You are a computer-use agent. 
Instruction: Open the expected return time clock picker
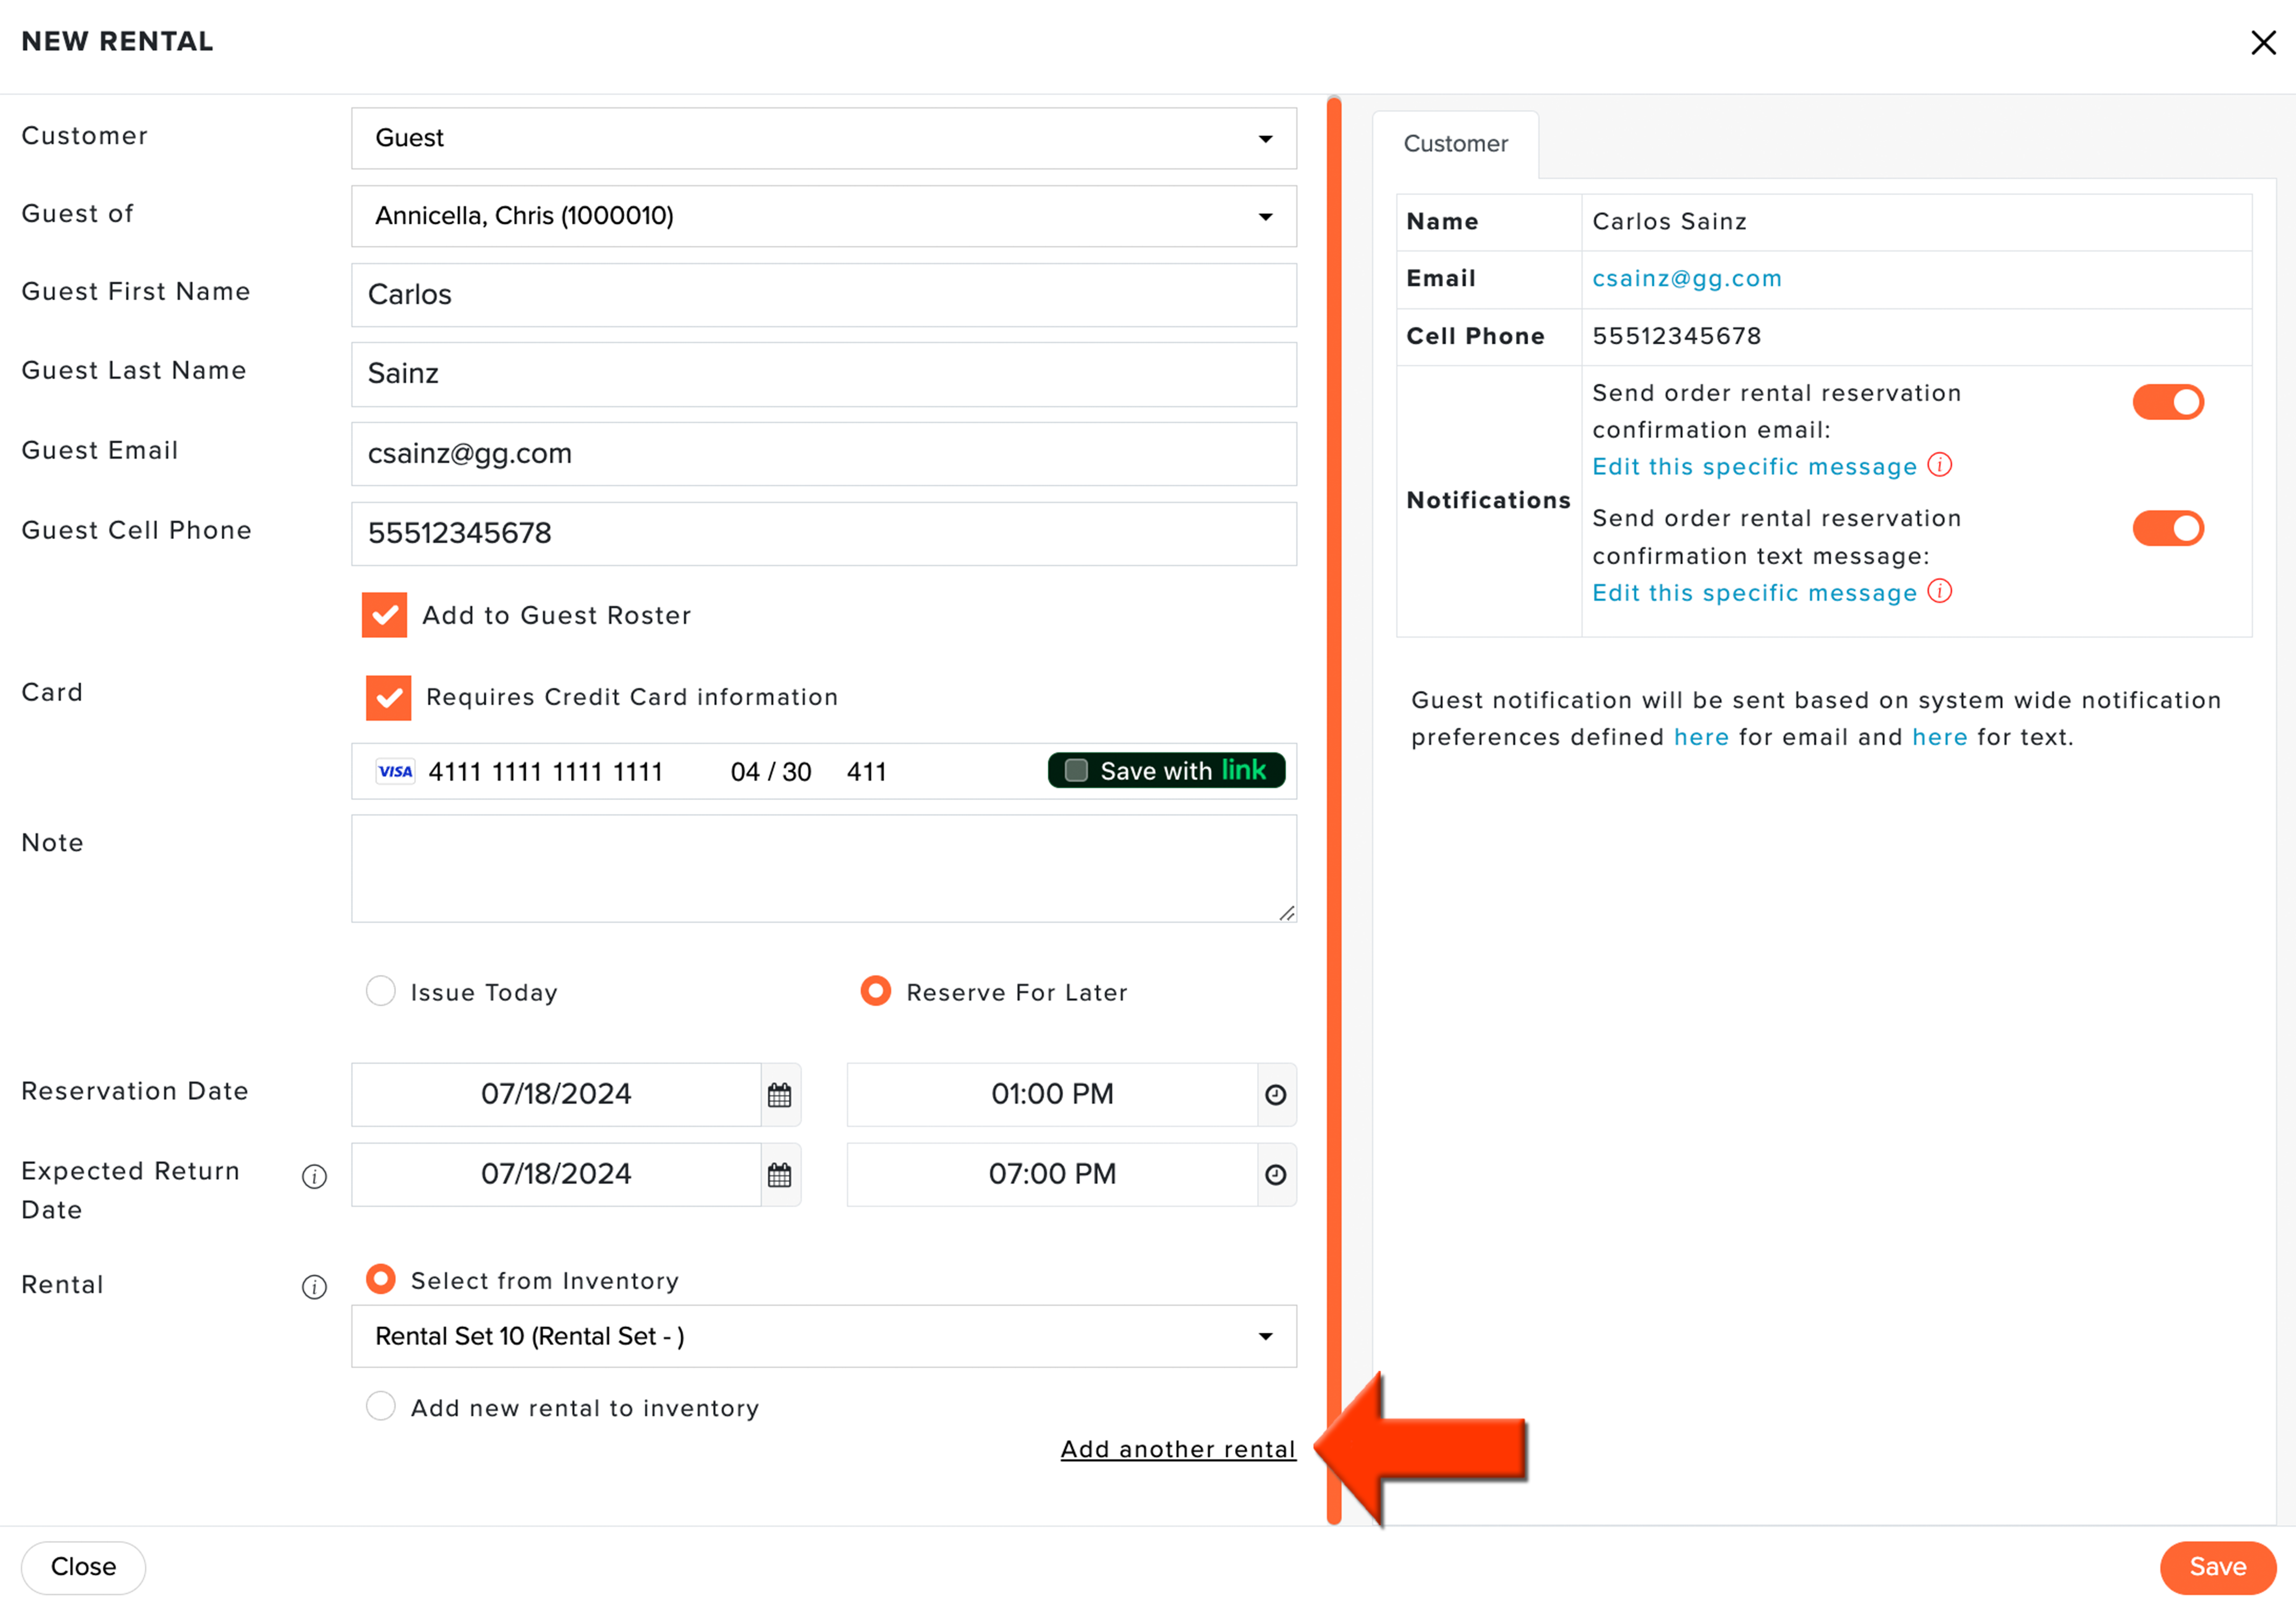[x=1276, y=1175]
